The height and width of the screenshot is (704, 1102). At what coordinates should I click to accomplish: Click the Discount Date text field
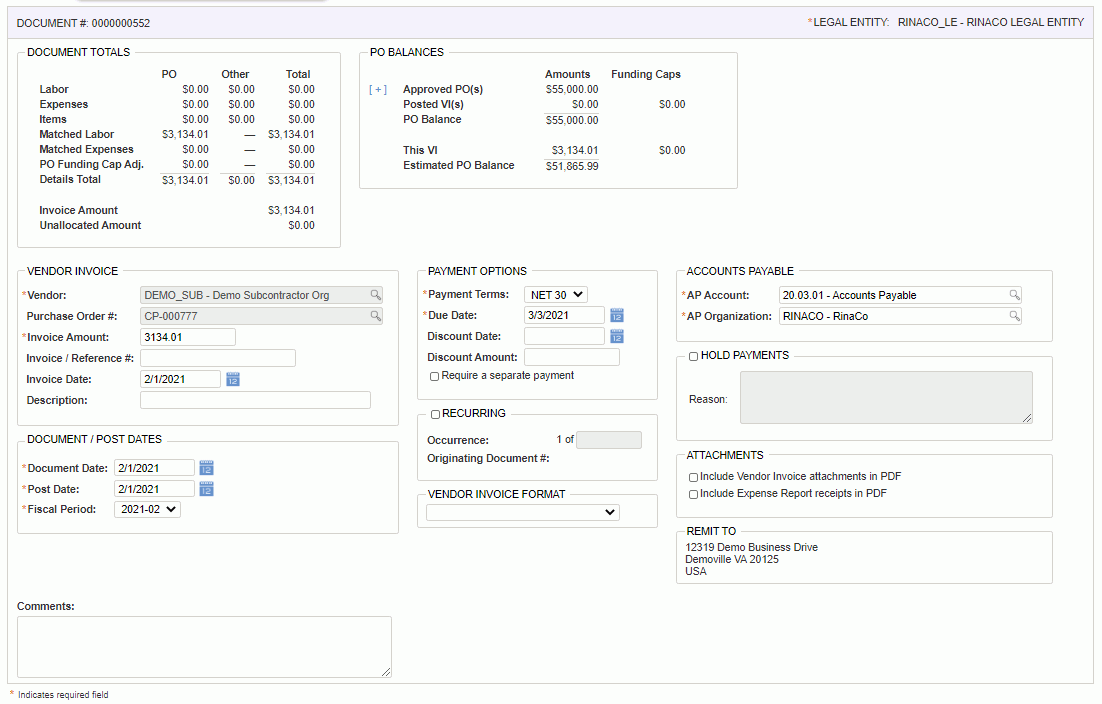[564, 337]
